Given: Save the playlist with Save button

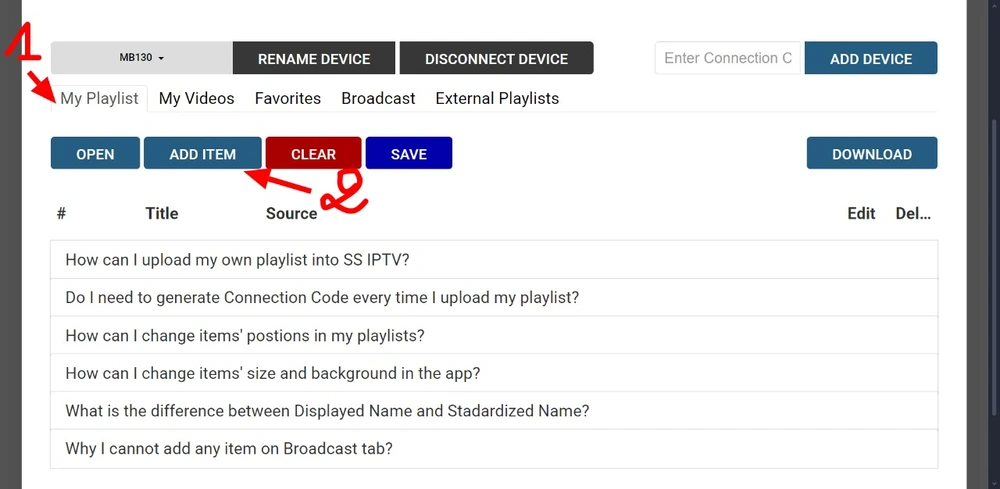Looking at the screenshot, I should tap(408, 154).
